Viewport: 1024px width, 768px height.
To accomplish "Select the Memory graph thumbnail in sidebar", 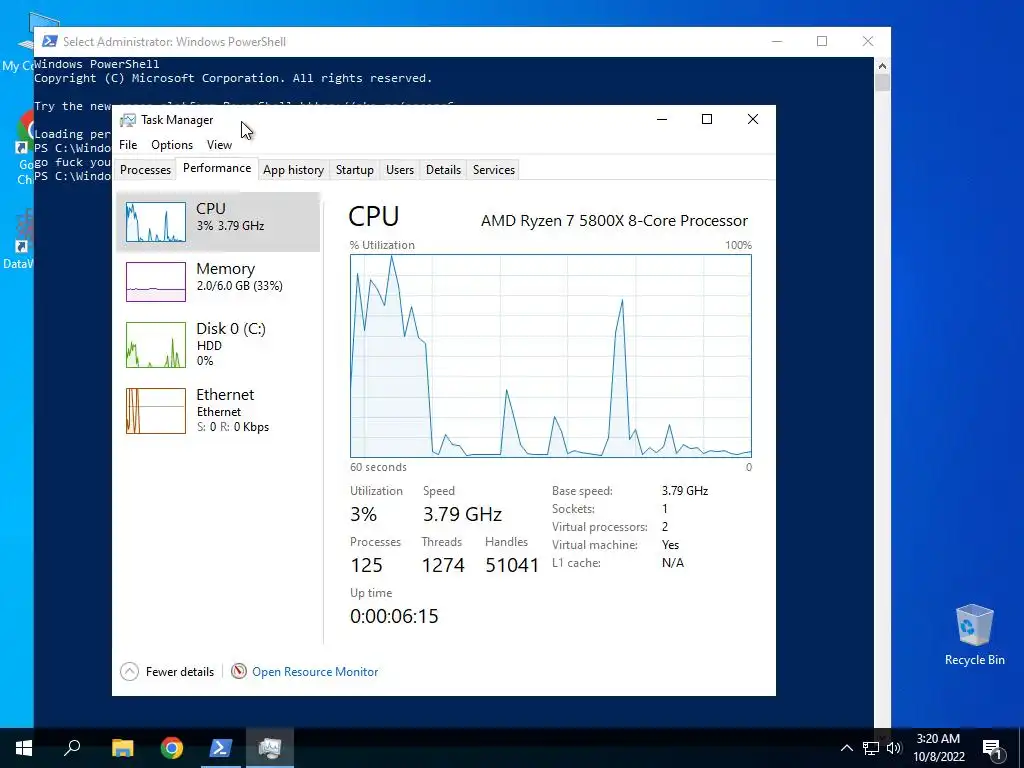I will tap(155, 281).
